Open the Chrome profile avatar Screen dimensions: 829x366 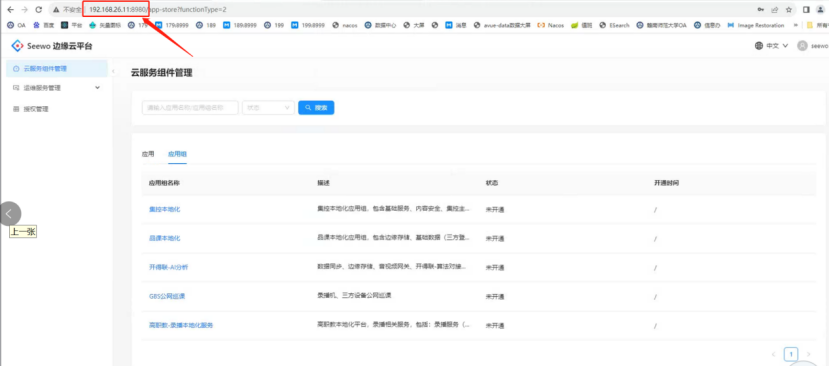[x=821, y=10]
